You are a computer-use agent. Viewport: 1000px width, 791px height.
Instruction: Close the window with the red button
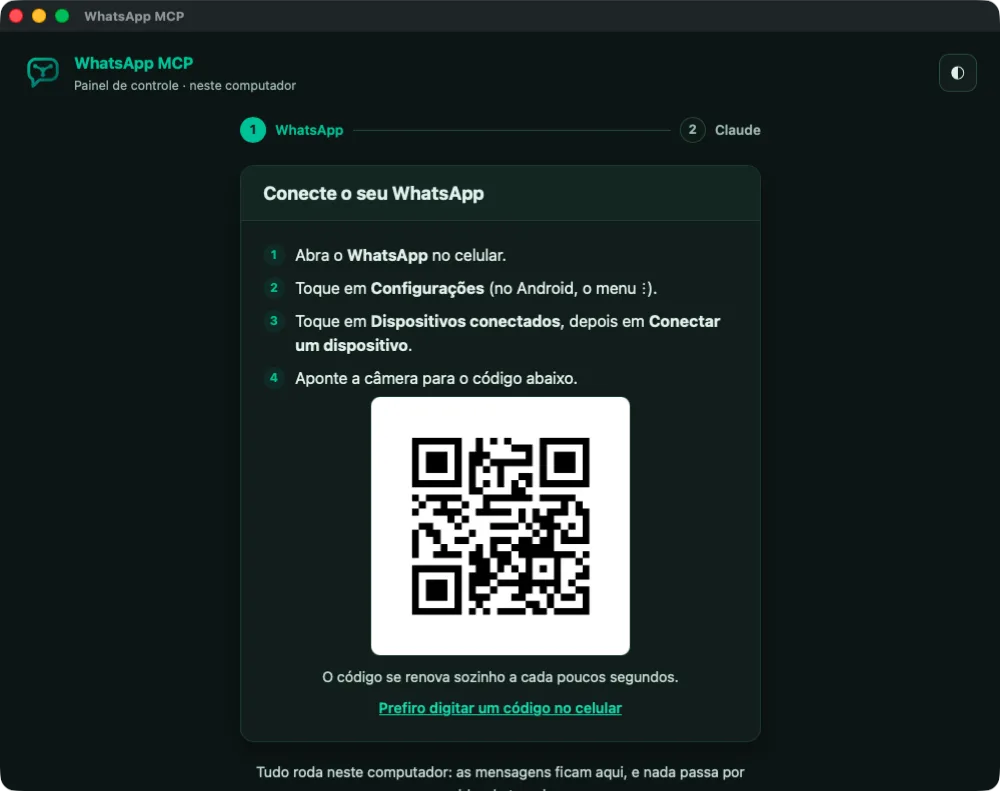pos(16,16)
